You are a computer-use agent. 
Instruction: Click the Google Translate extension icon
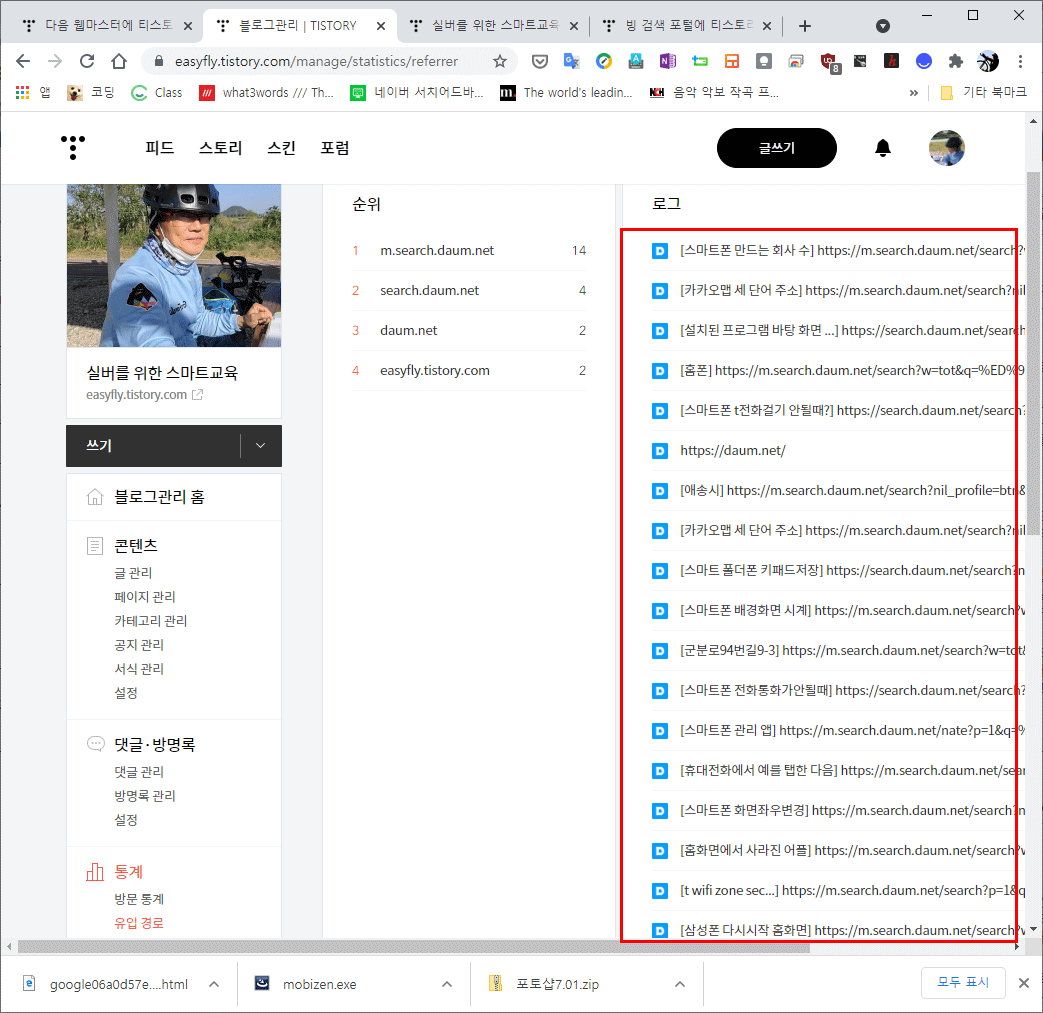pyautogui.click(x=571, y=61)
